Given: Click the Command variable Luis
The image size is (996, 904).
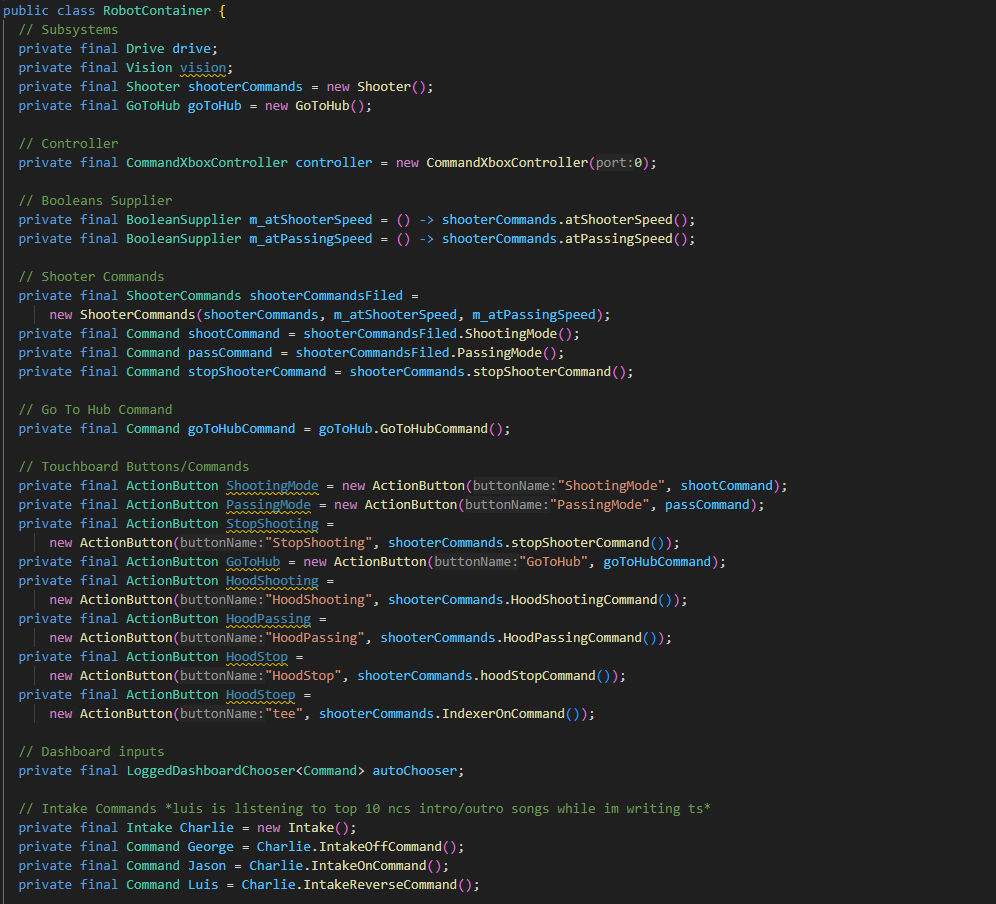Looking at the screenshot, I should pyautogui.click(x=203, y=885).
